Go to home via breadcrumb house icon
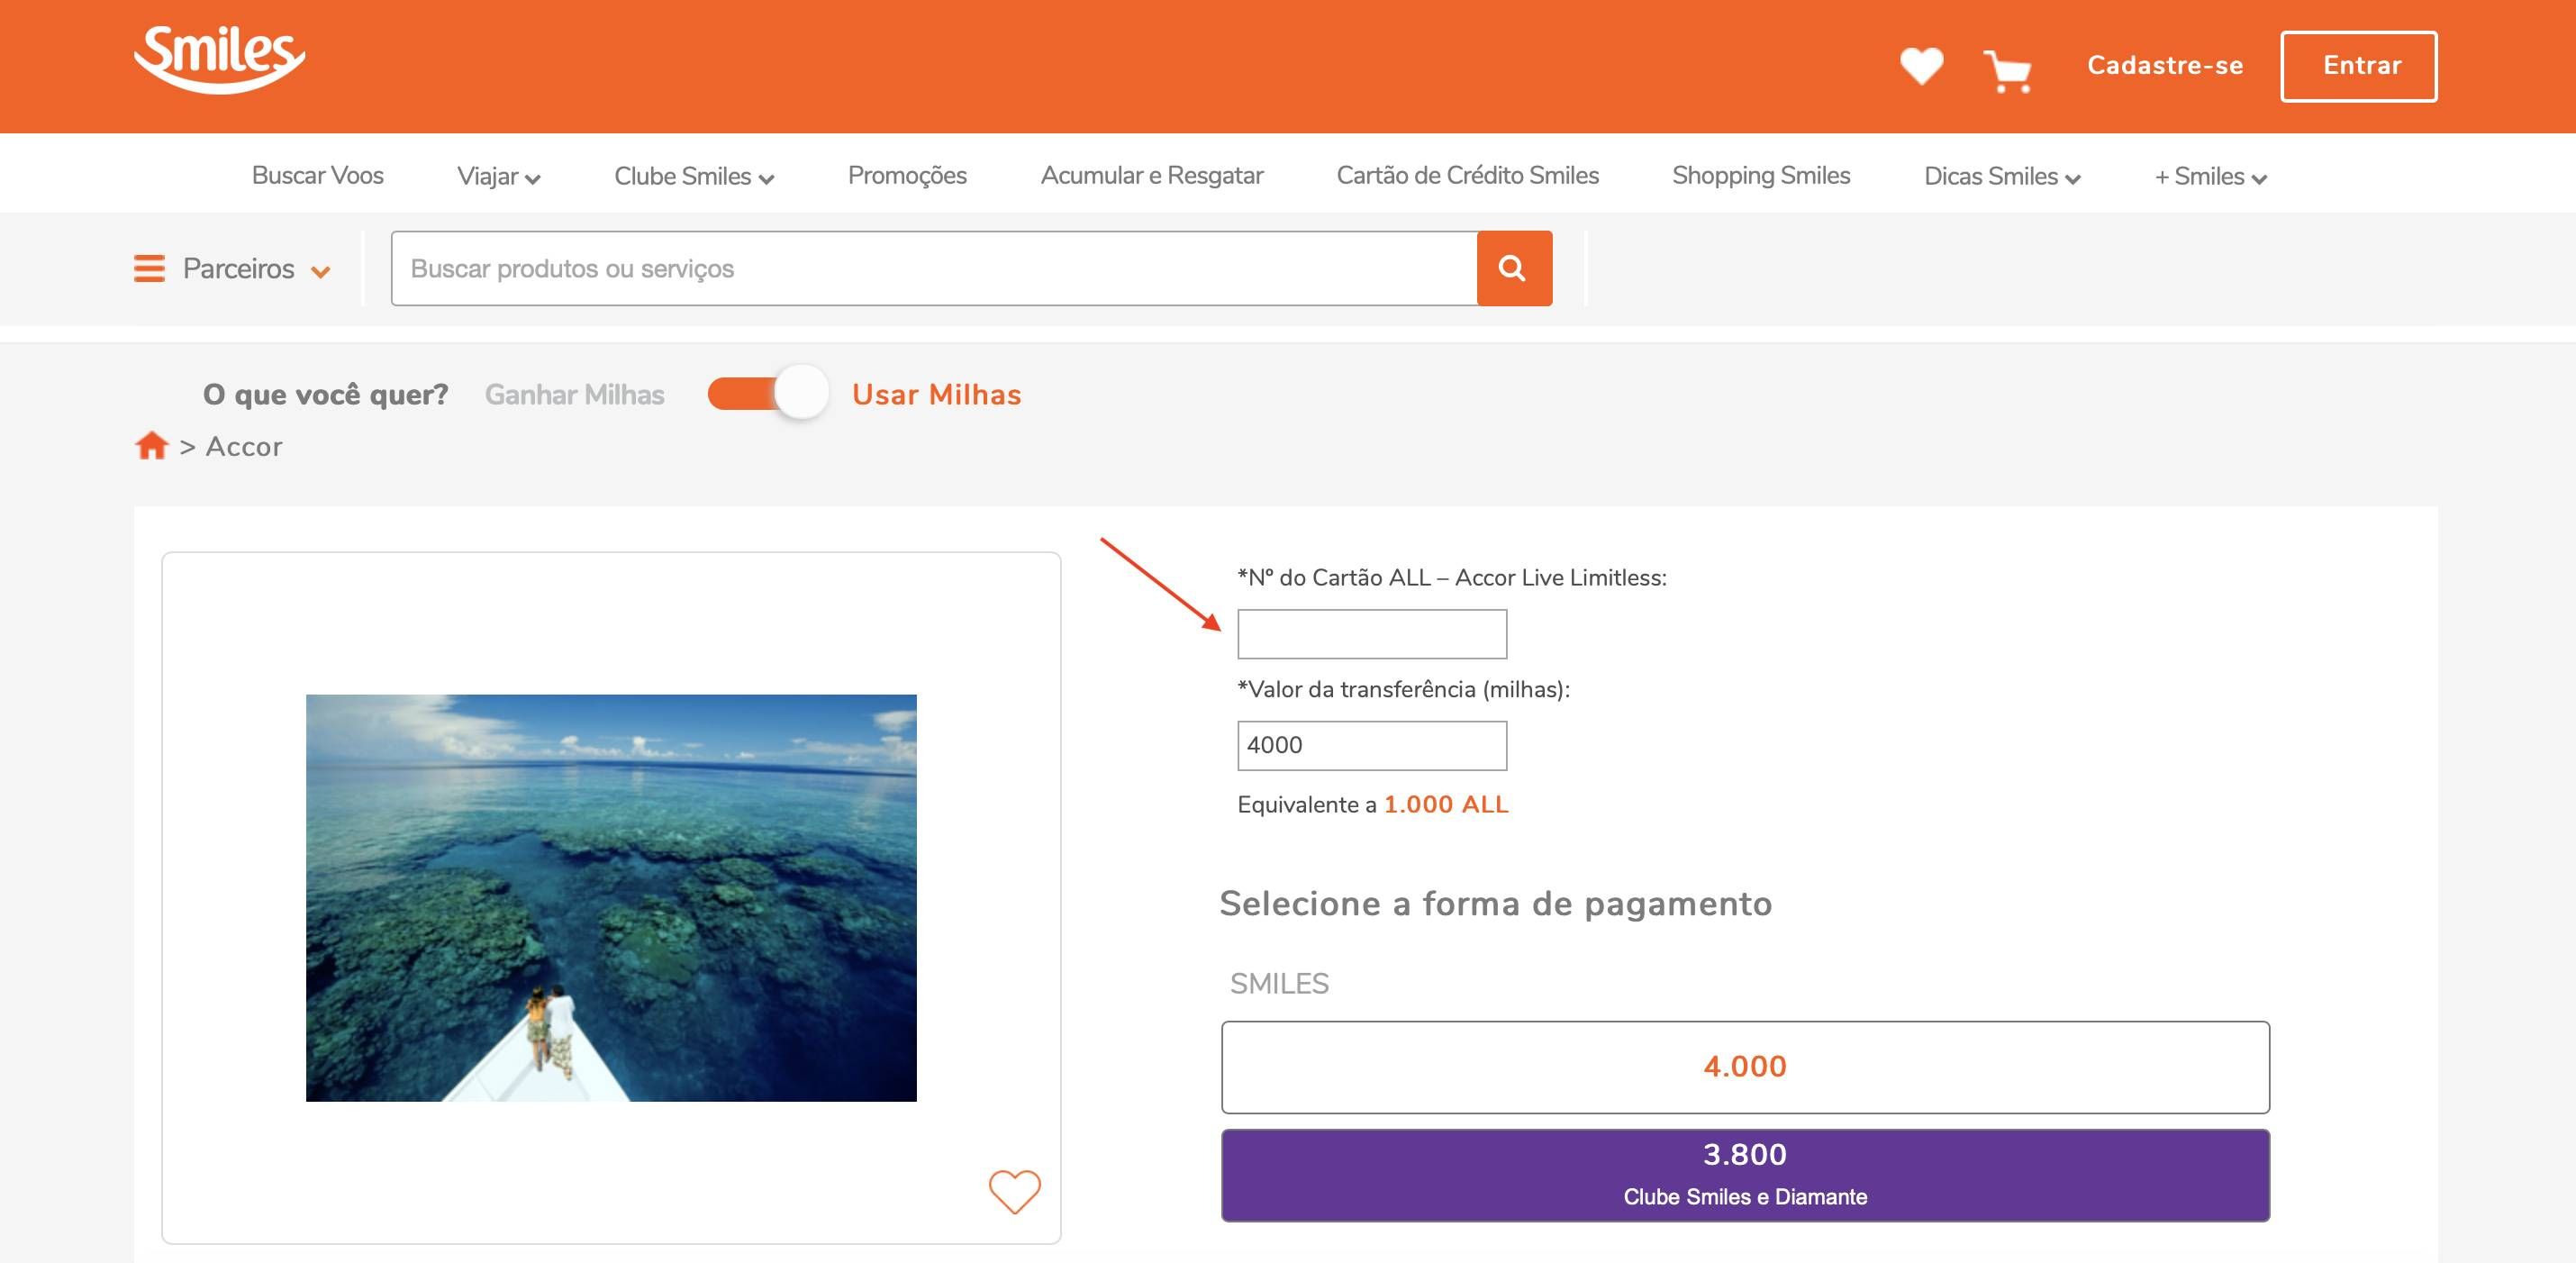Image resolution: width=2576 pixels, height=1263 pixels. (151, 445)
